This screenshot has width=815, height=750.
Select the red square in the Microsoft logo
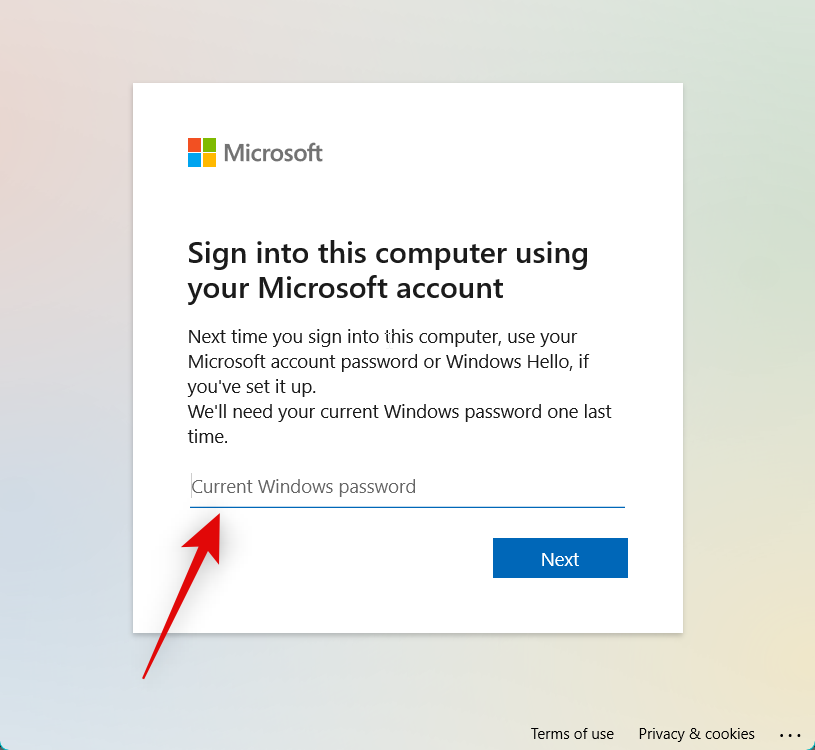pyautogui.click(x=194, y=146)
